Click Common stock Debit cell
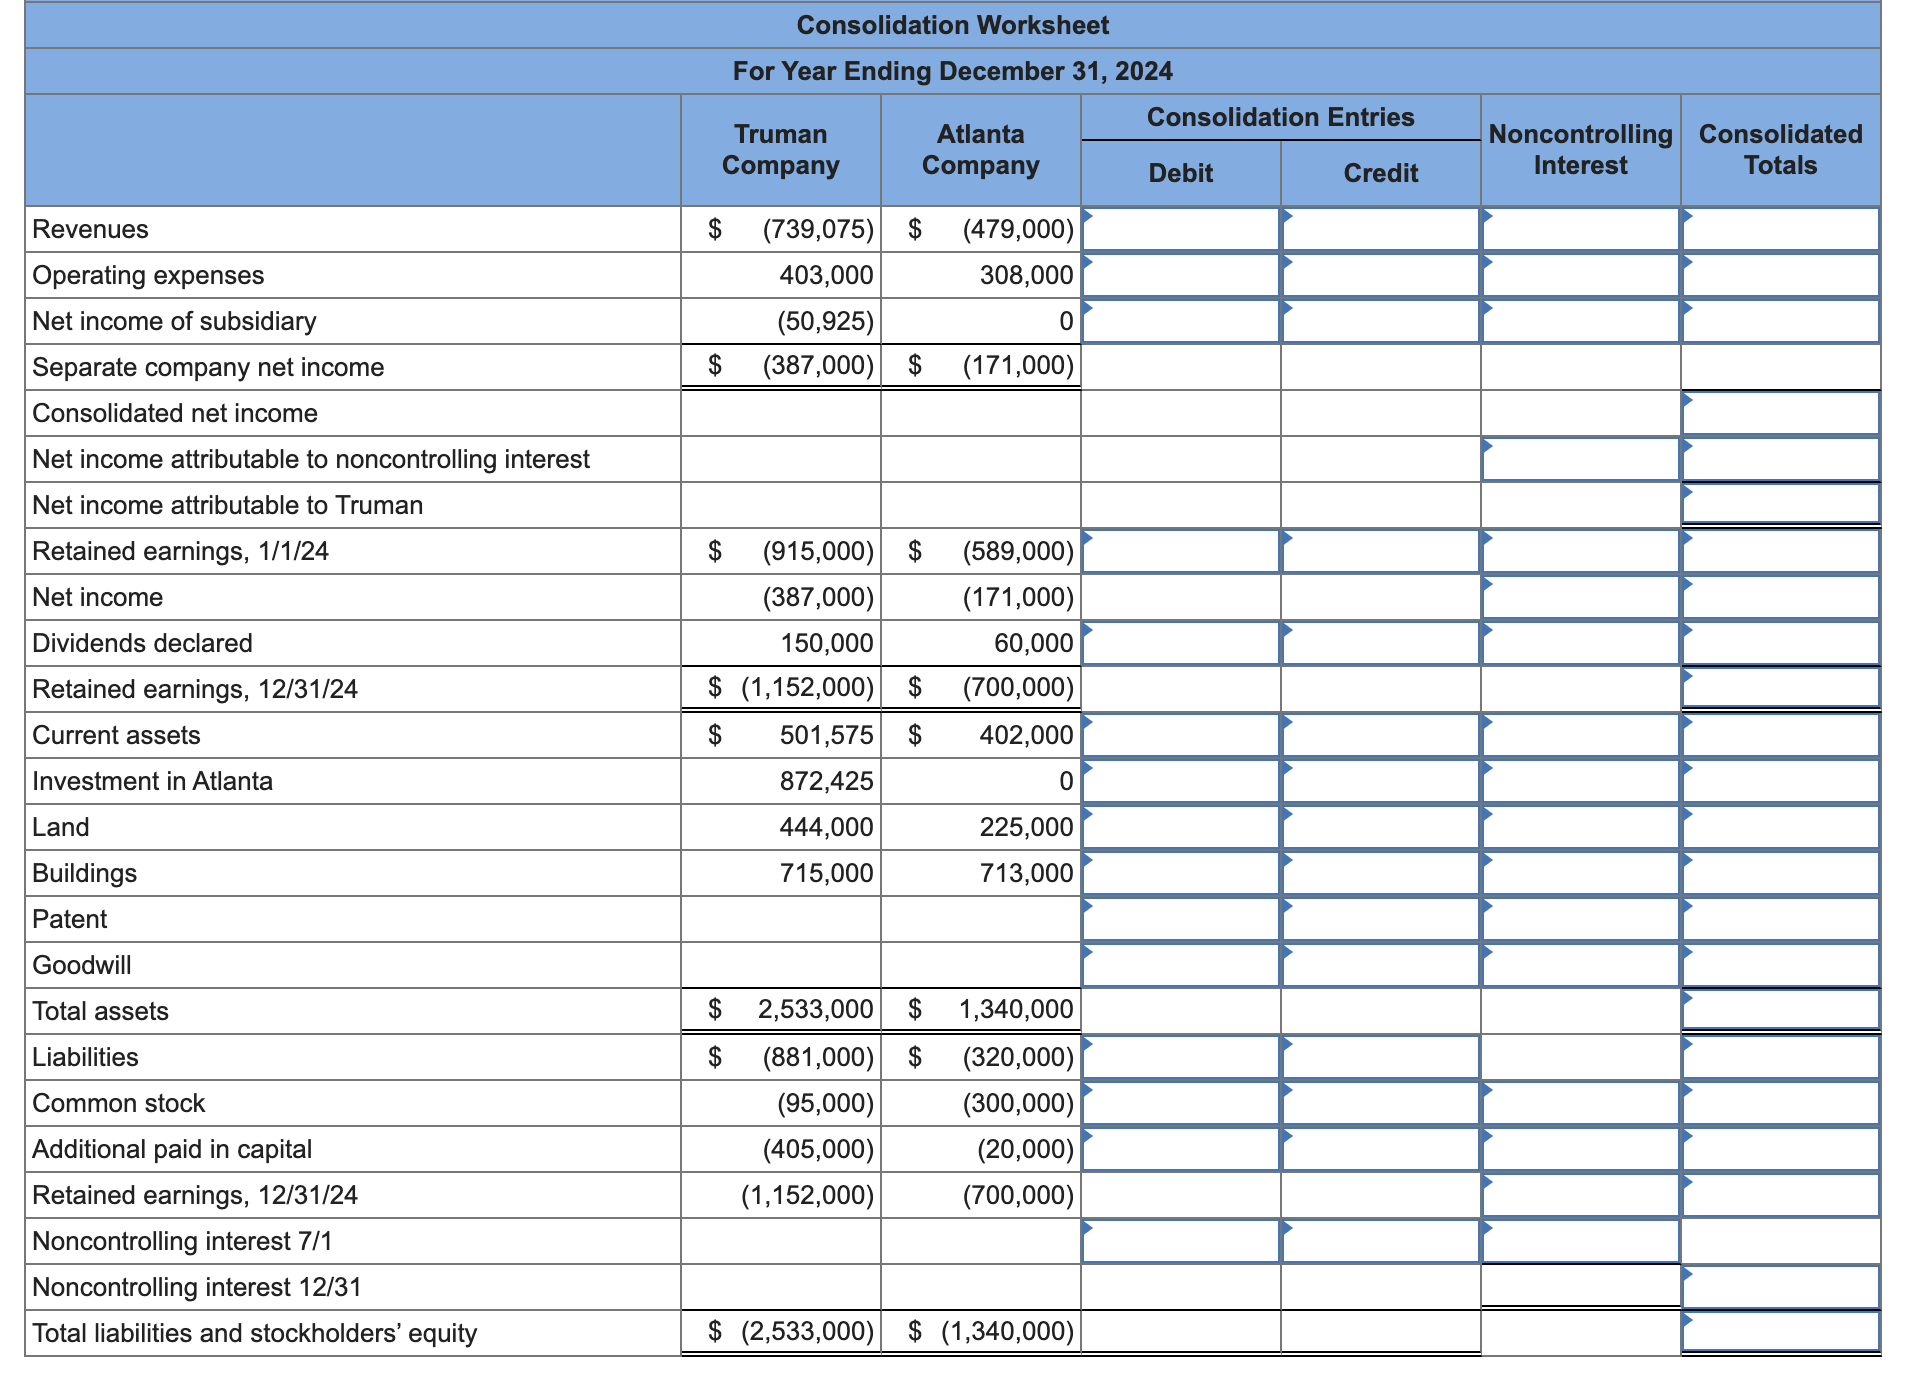Screen dimensions: 1928x1376 pos(1181,1103)
